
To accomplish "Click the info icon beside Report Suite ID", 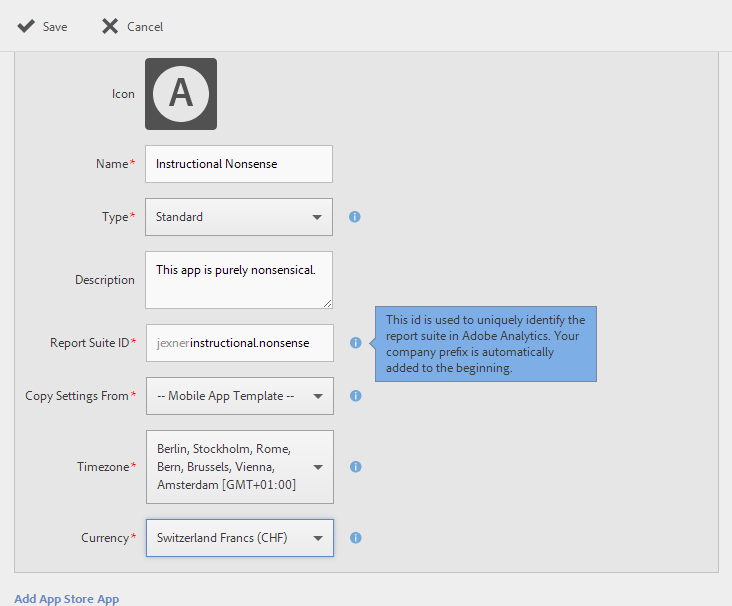I will tap(355, 343).
